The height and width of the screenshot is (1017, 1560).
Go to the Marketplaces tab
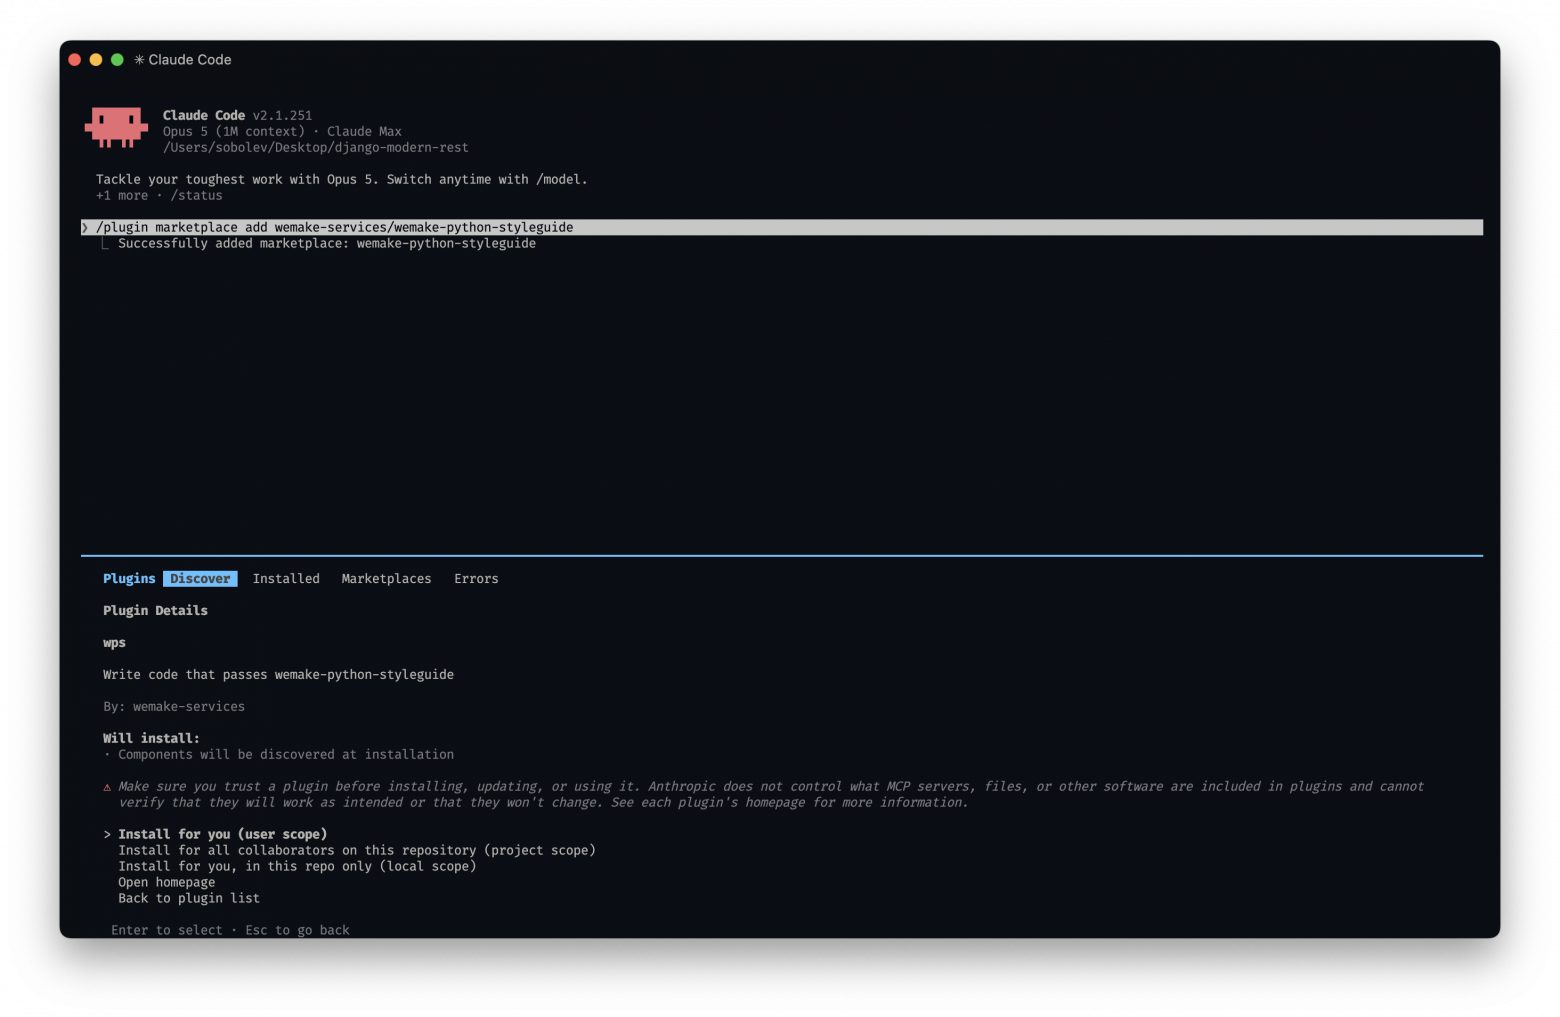pyautogui.click(x=386, y=579)
